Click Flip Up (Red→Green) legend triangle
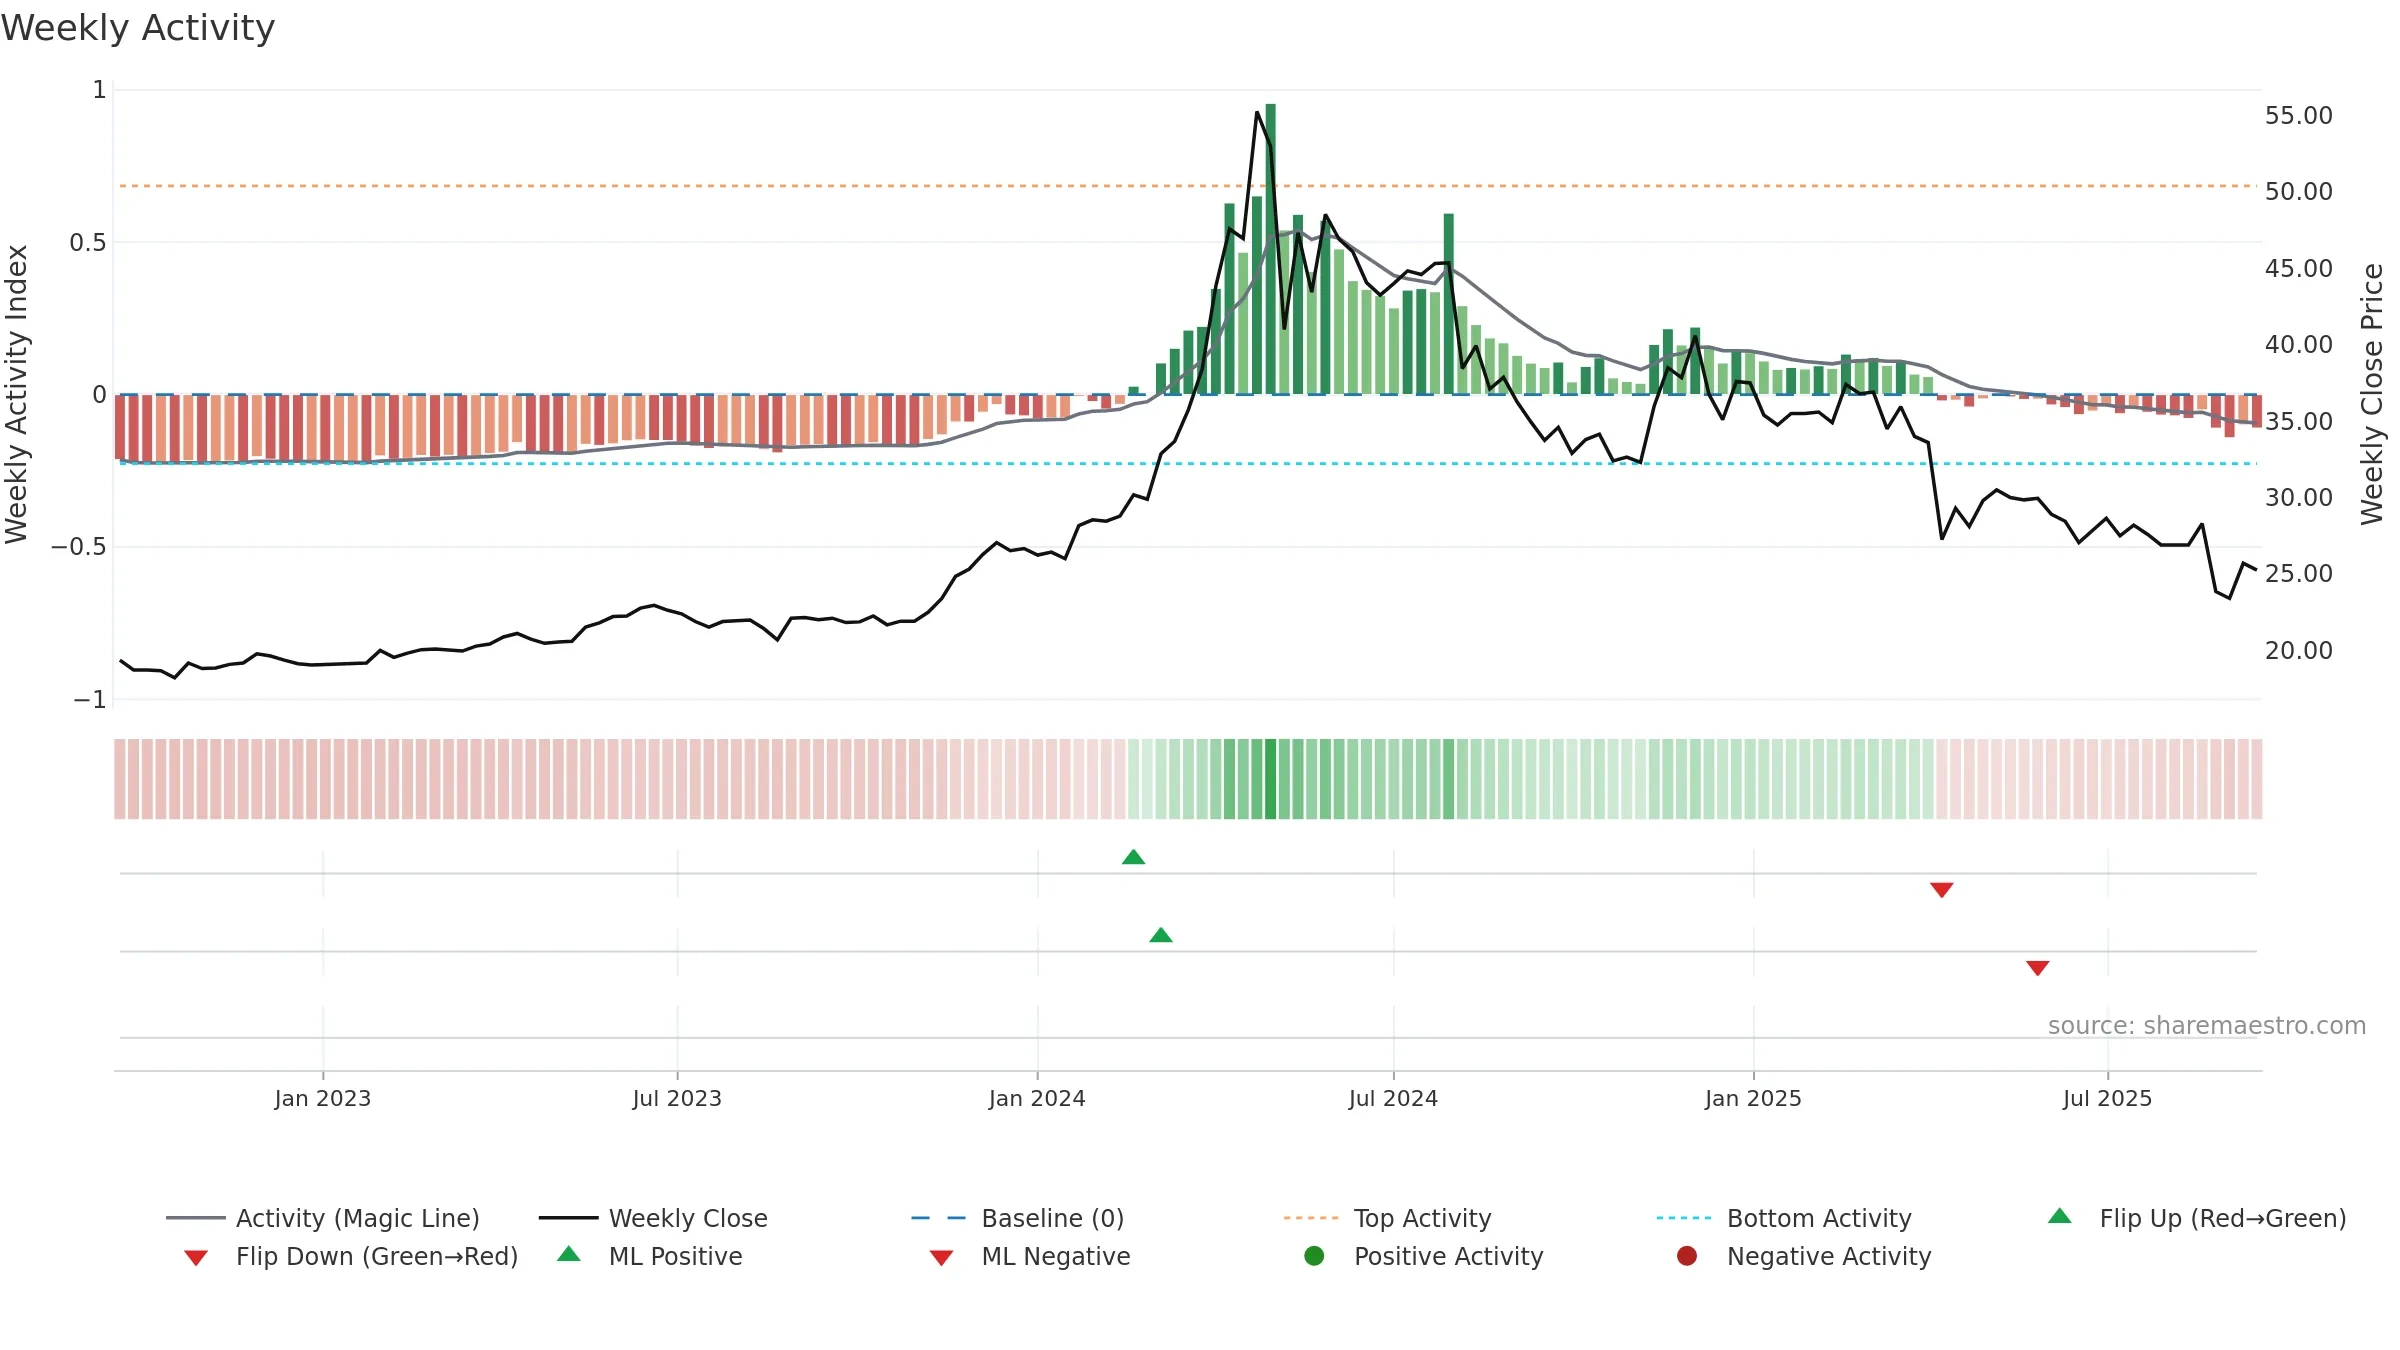2400x1350 pixels. pos(2060,1217)
